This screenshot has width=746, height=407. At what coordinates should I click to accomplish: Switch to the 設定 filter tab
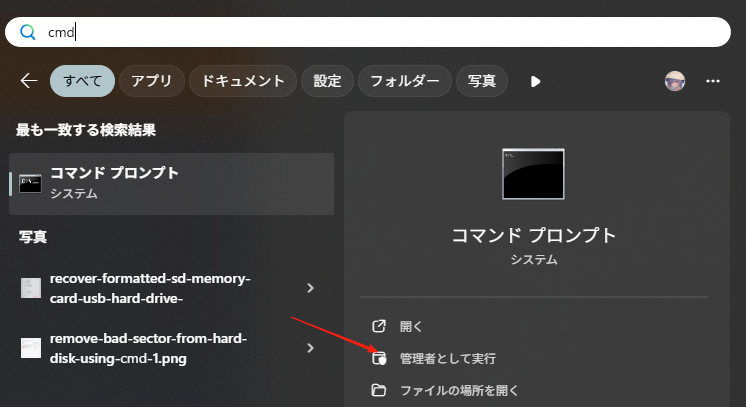pyautogui.click(x=327, y=81)
